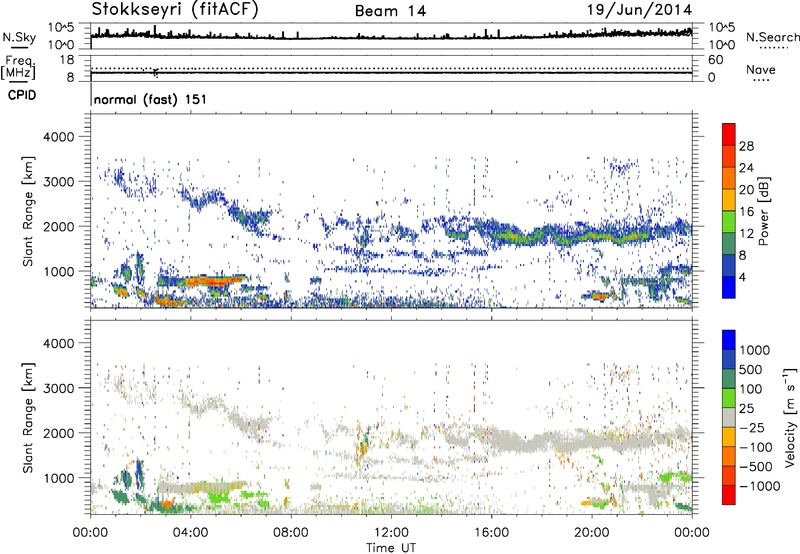Click velocity colorbar value 1000
Image resolution: width=800 pixels, height=554 pixels.
[755, 350]
